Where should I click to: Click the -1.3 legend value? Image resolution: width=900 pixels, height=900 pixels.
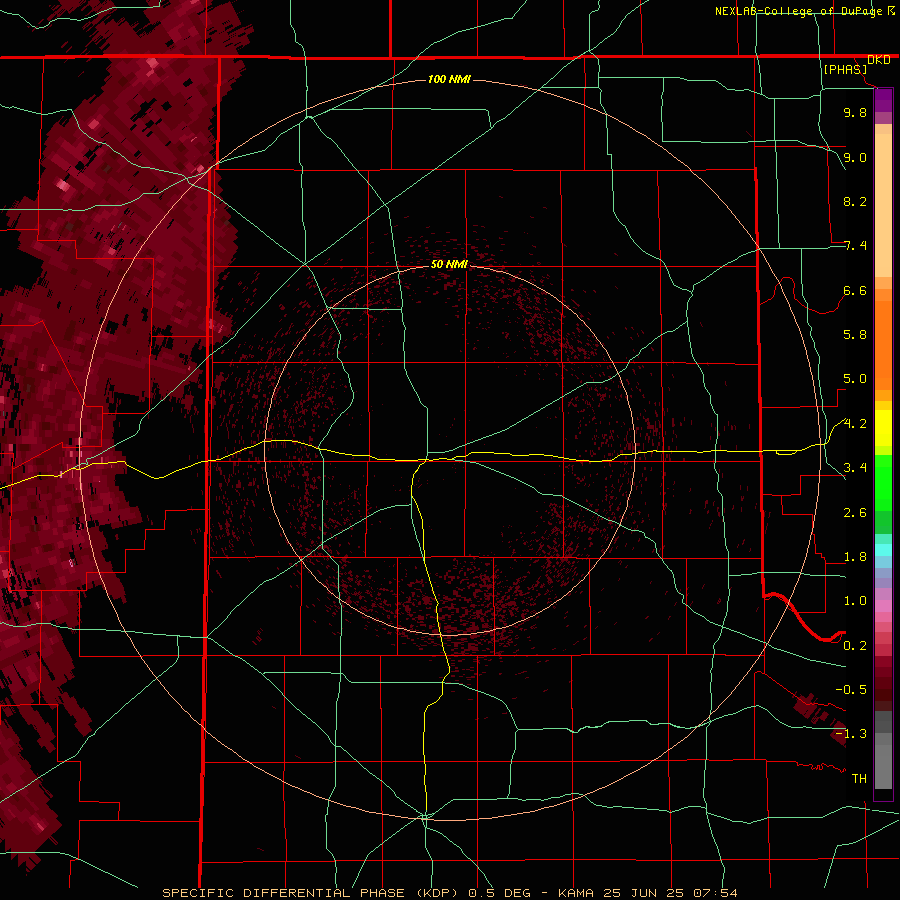tap(851, 734)
